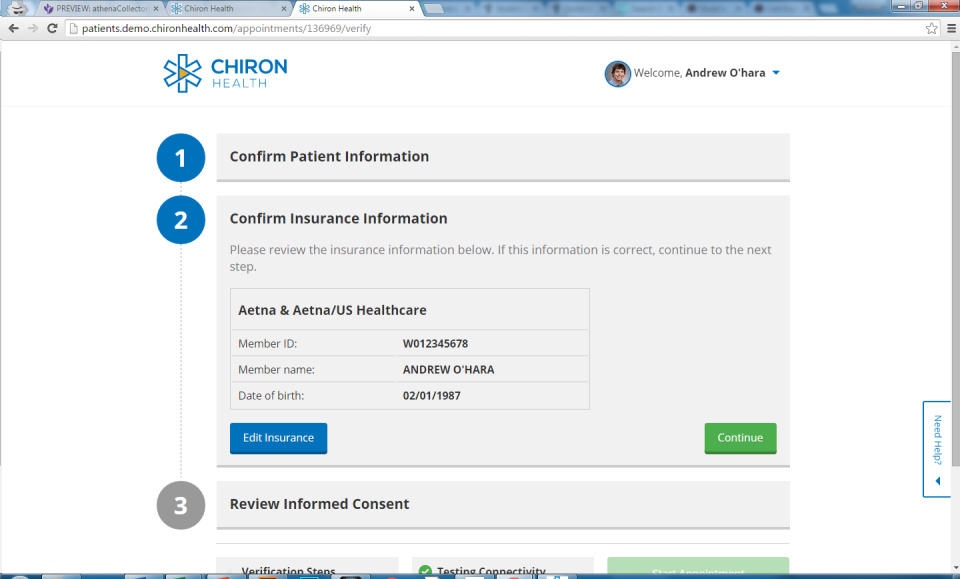This screenshot has width=960, height=579.
Task: Click the address bar URL field
Action: click(502, 28)
